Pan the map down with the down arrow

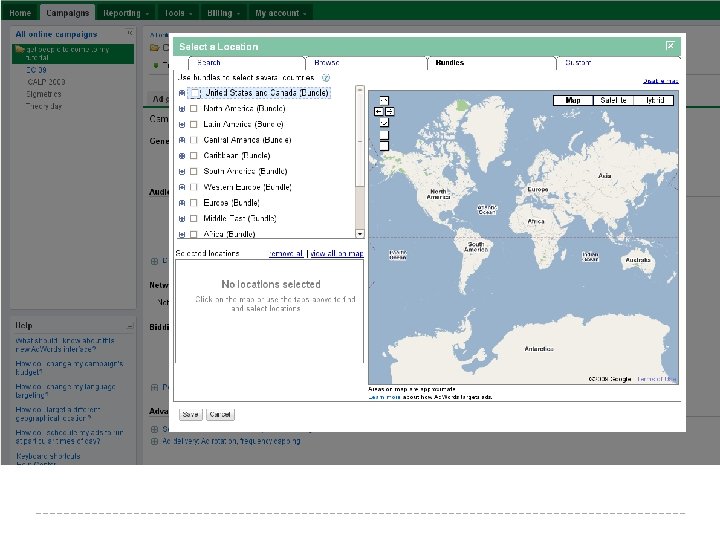pos(384,123)
